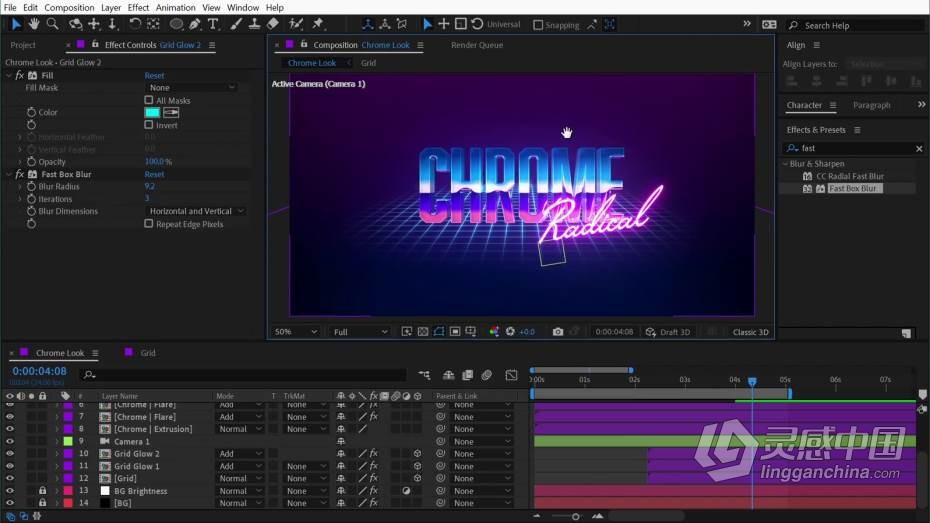Open the Fill Mask dropdown
Viewport: 930px width, 523px height.
[192, 88]
